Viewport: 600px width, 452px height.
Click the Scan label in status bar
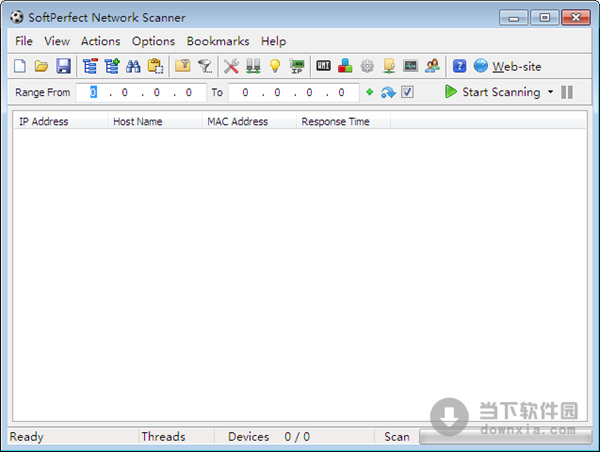pos(397,437)
